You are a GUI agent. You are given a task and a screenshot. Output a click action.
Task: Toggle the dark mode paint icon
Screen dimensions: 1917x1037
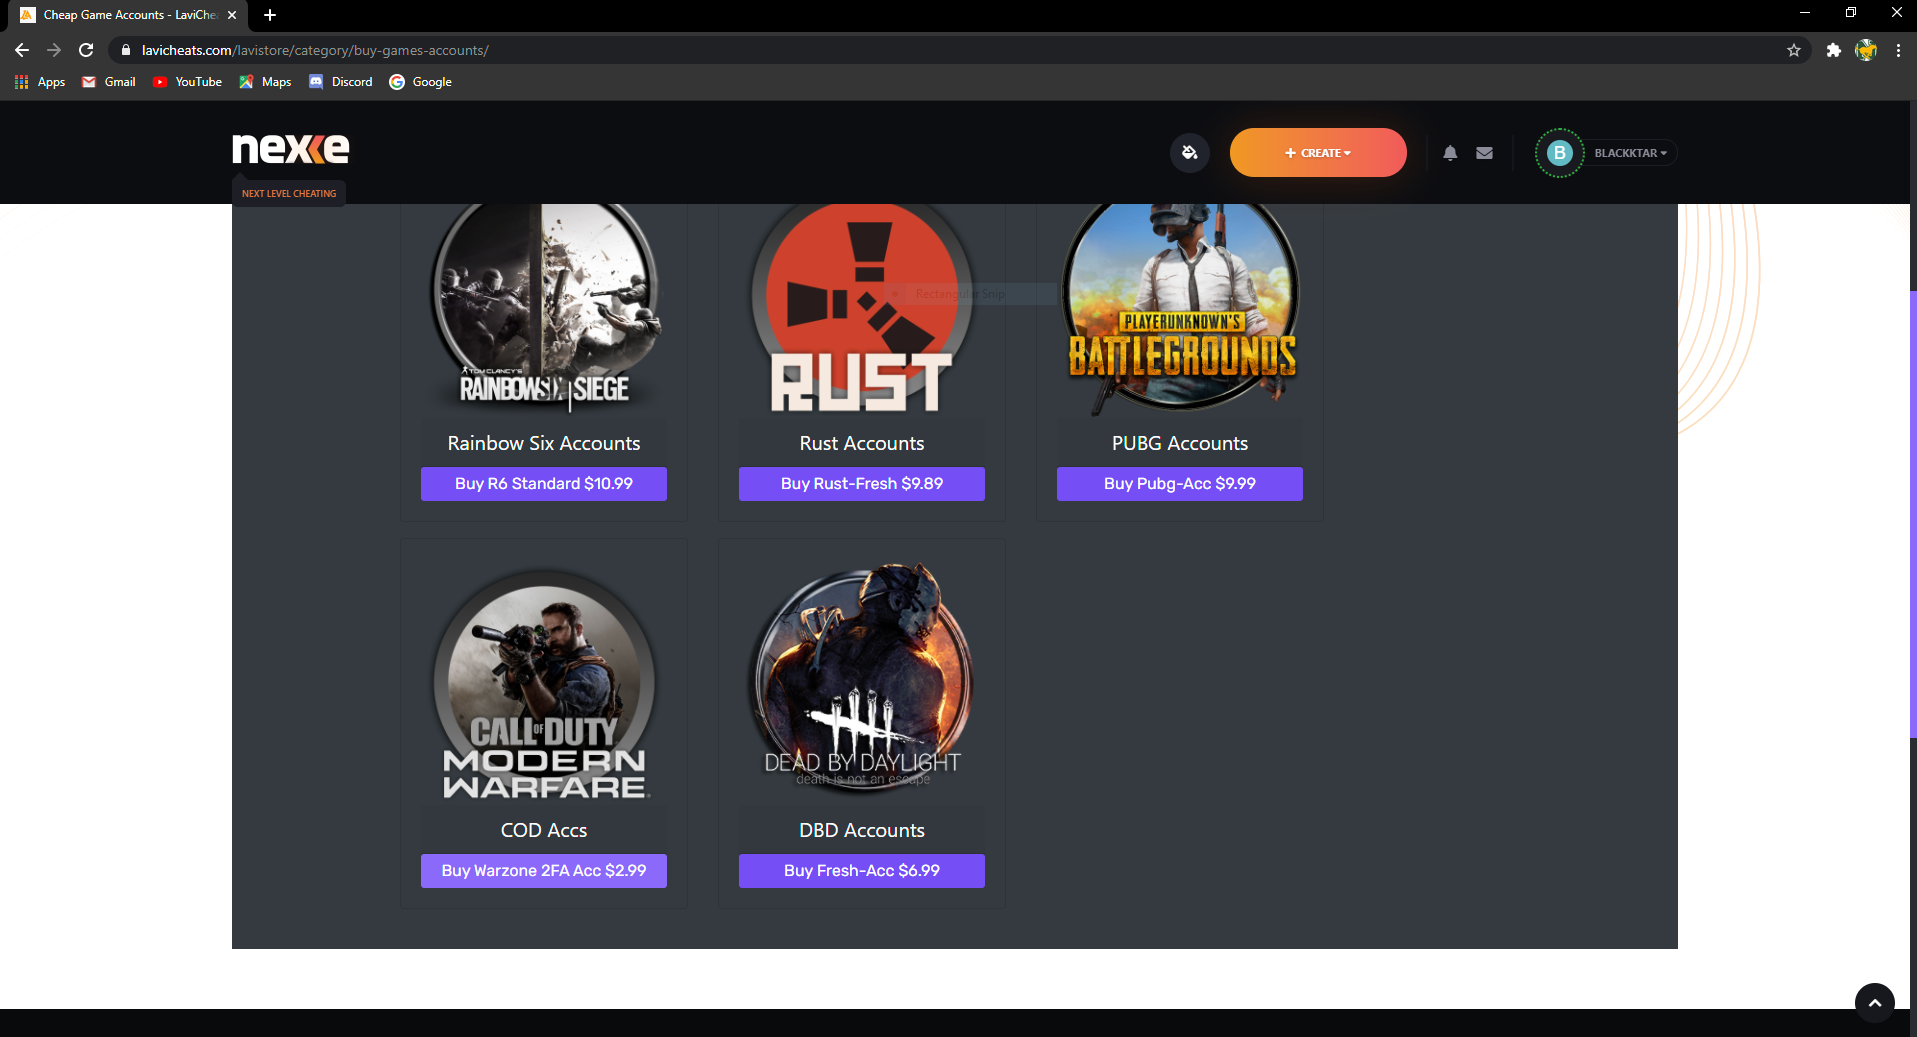click(1189, 153)
